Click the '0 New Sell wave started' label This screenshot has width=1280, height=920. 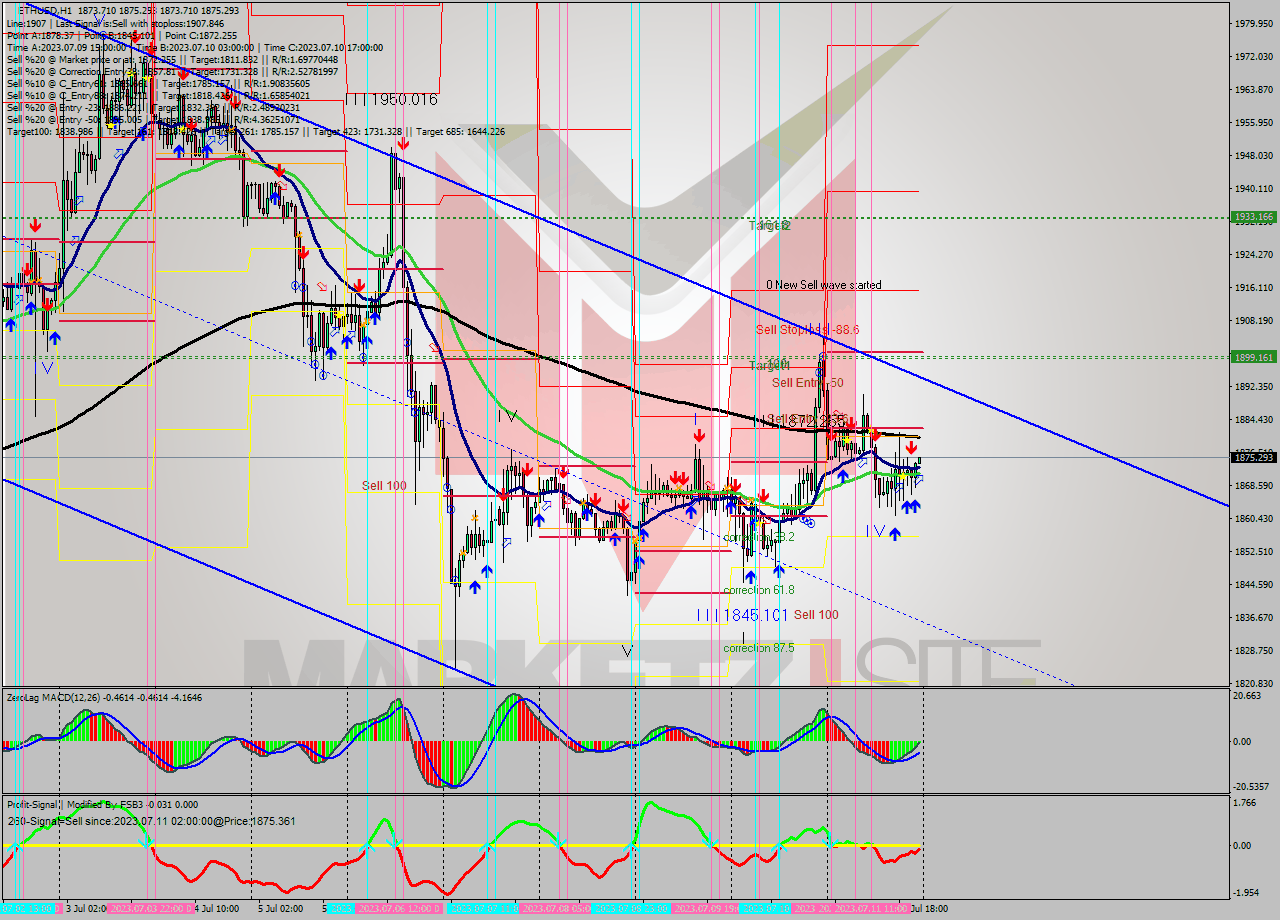[823, 285]
